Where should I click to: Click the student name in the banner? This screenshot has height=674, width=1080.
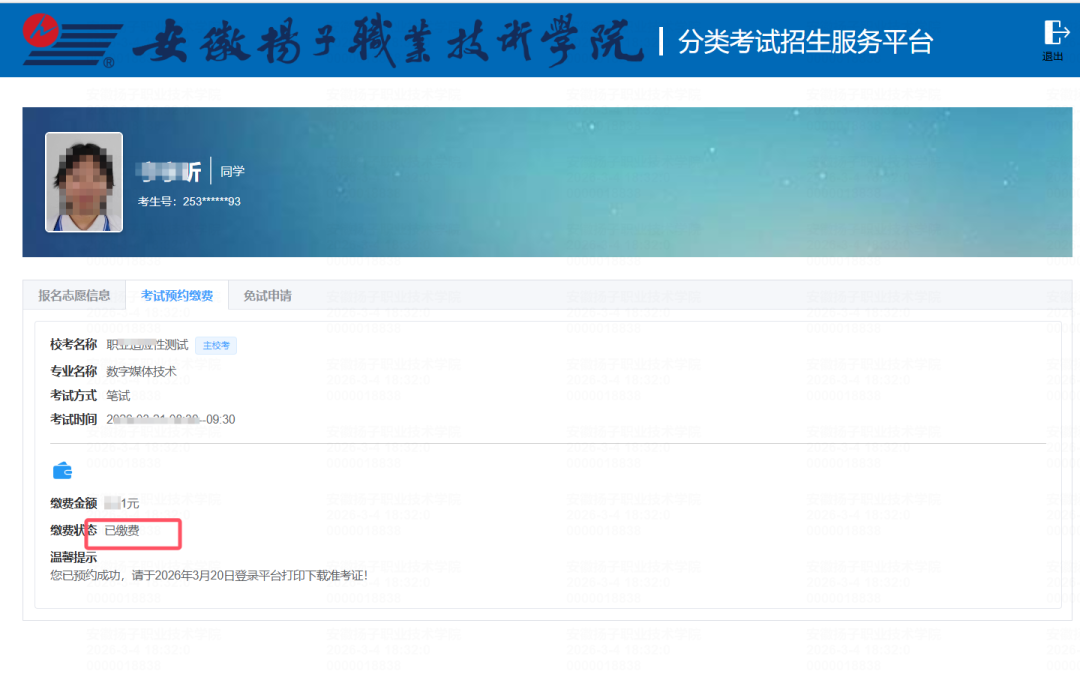click(x=170, y=172)
